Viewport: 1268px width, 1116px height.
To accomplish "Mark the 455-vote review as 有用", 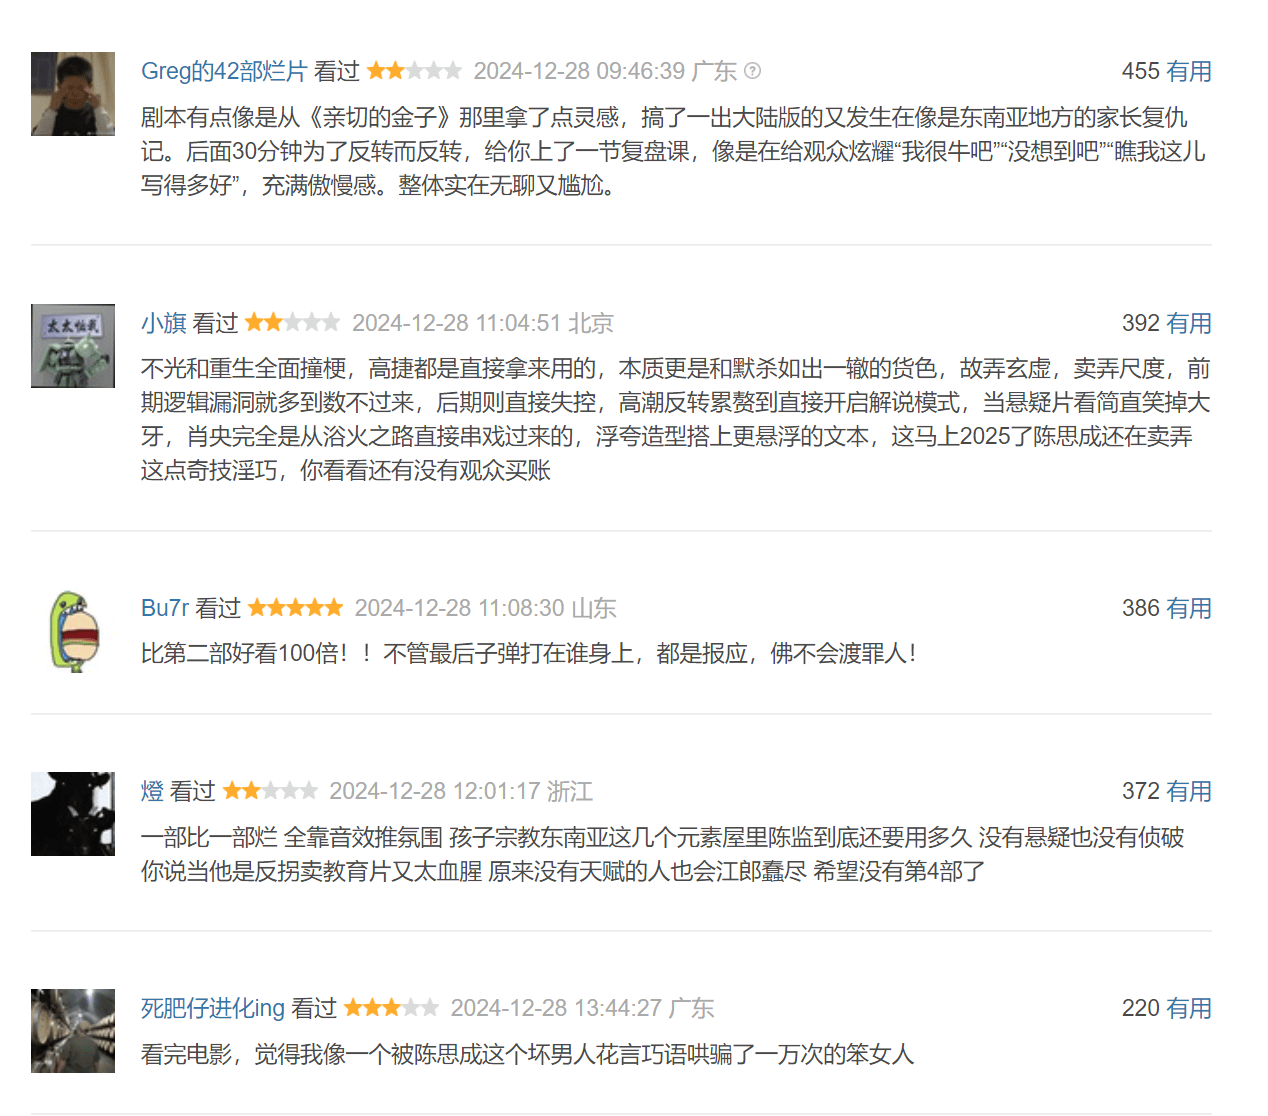I will [1189, 71].
